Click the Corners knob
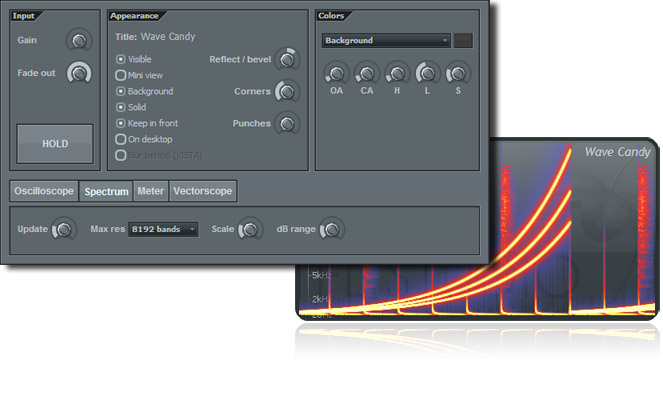 click(x=287, y=92)
